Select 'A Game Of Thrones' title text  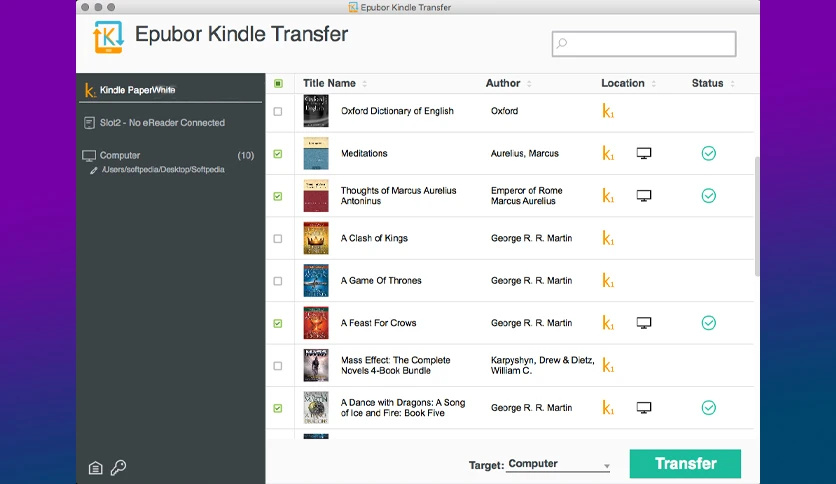click(x=381, y=280)
